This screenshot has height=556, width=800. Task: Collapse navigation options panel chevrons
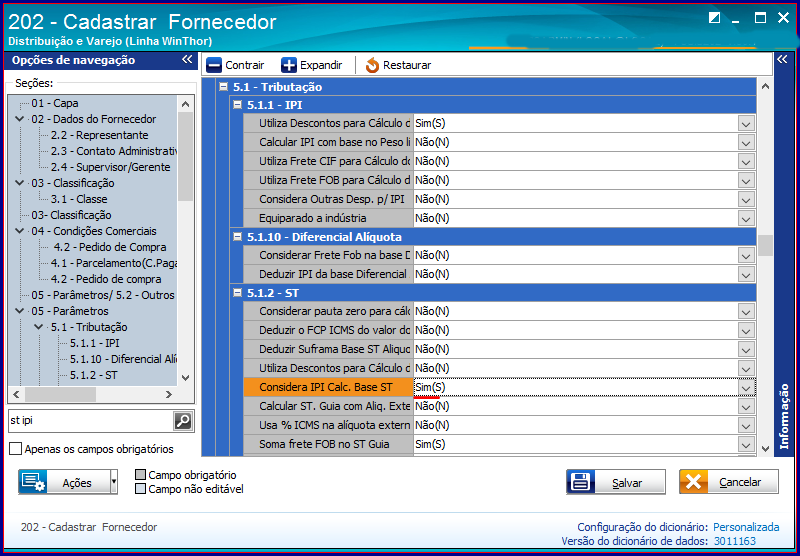[x=187, y=60]
